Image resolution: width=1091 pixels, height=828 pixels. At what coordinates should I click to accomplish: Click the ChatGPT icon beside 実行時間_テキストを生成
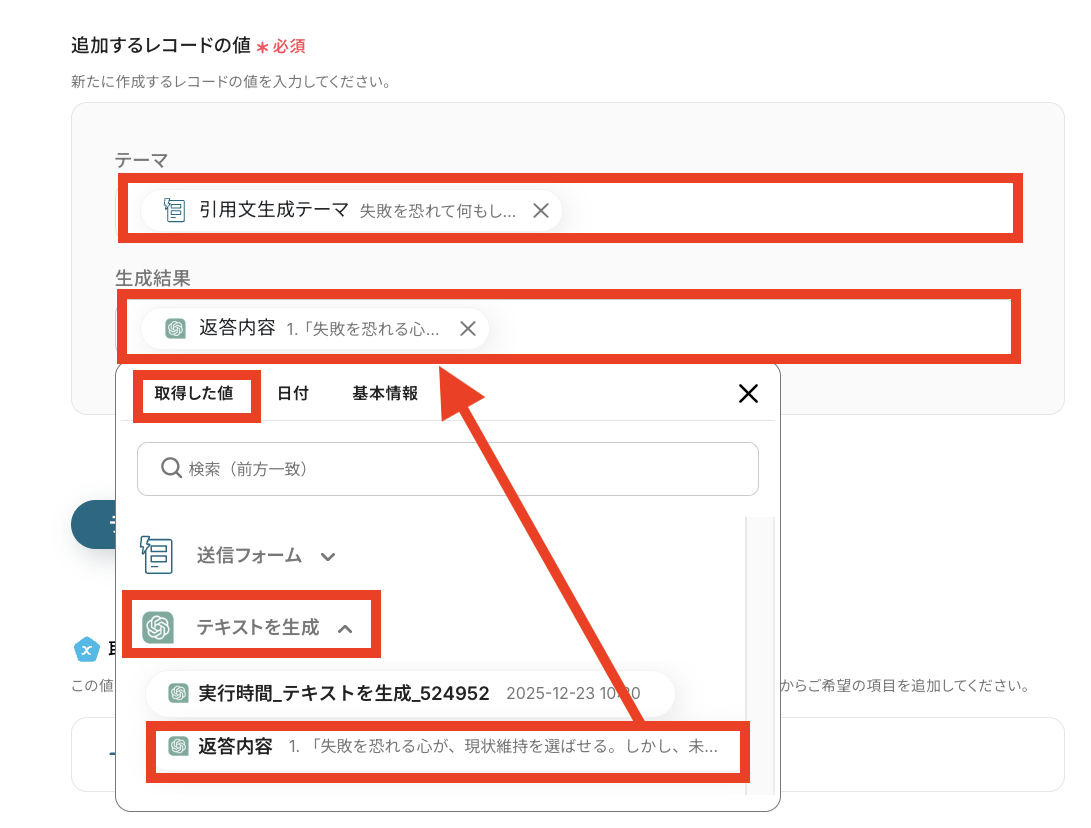(179, 693)
